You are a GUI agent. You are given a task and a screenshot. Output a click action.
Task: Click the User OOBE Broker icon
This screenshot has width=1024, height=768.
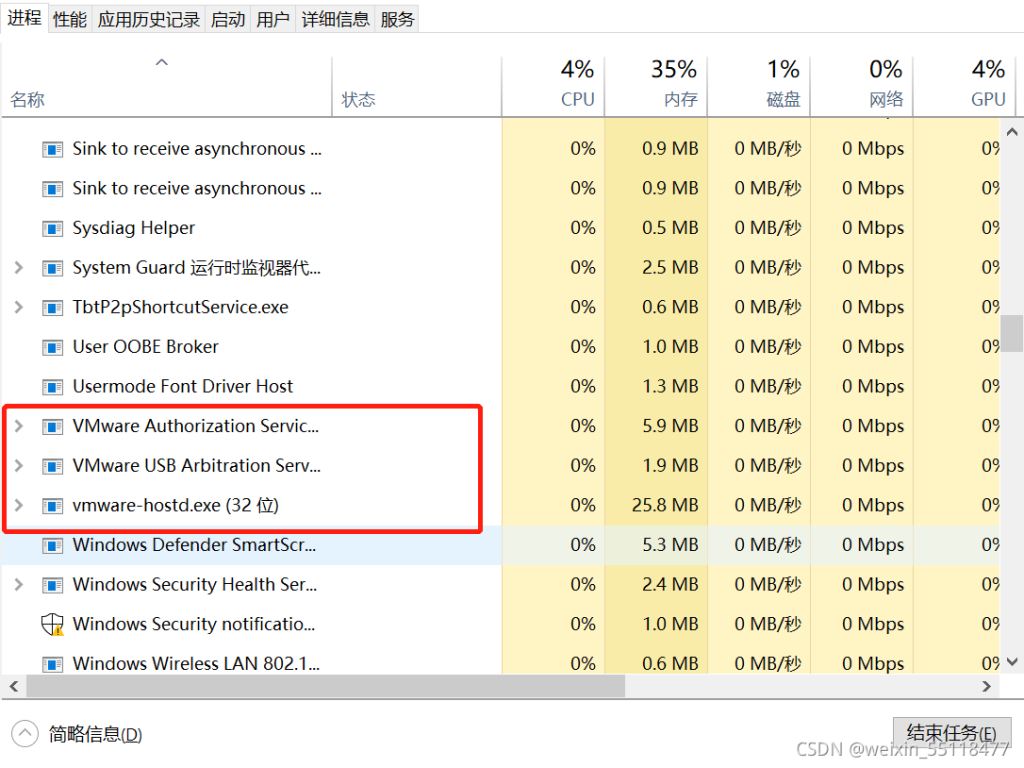(52, 347)
